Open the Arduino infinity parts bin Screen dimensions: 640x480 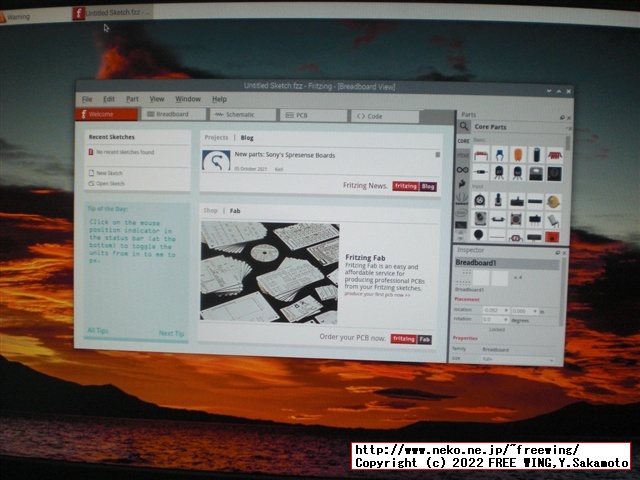click(x=462, y=170)
